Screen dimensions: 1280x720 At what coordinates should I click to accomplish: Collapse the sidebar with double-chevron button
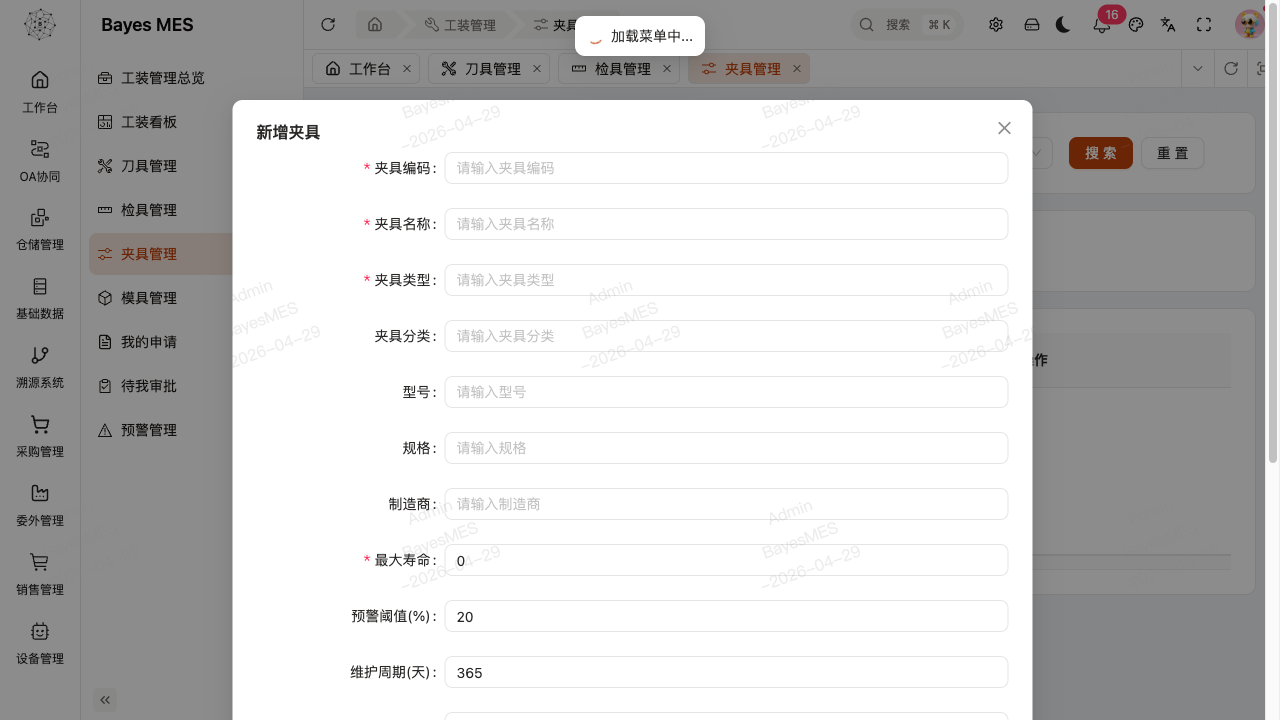tap(104, 700)
